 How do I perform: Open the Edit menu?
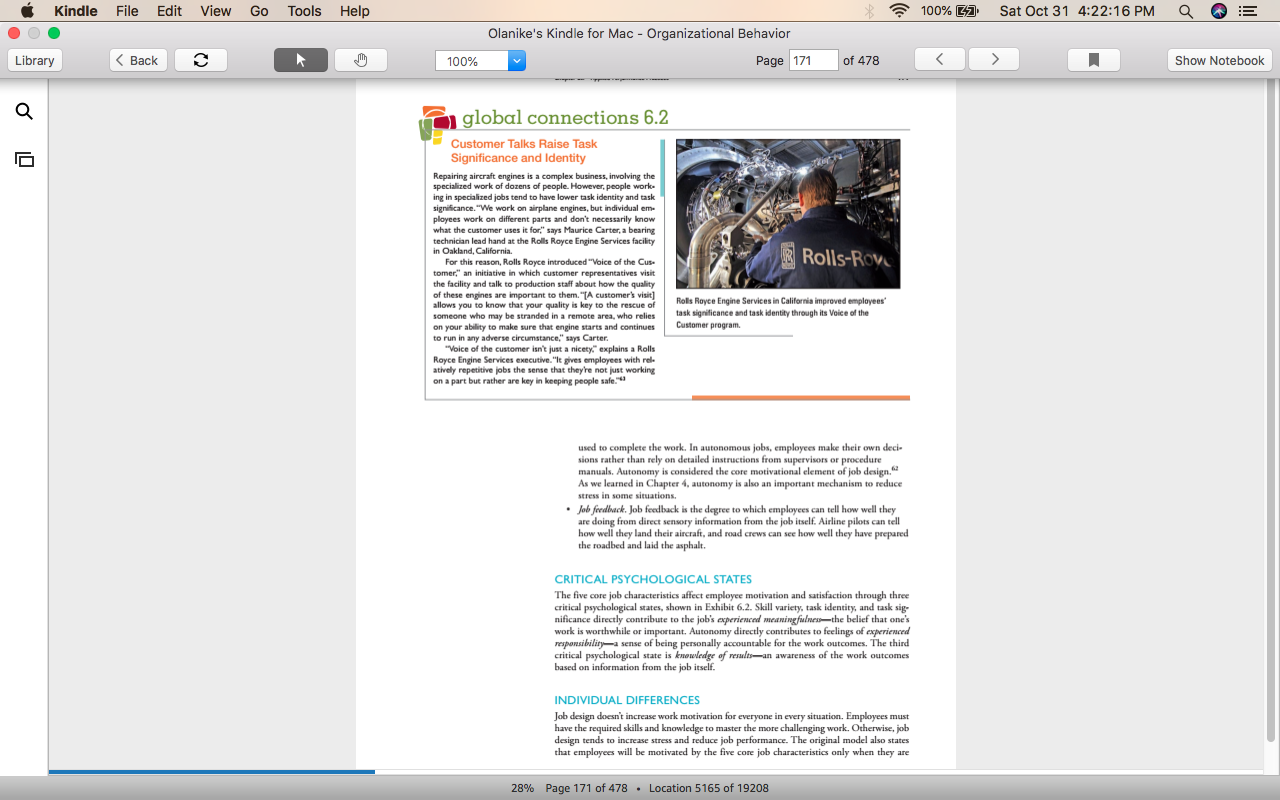pos(169,11)
